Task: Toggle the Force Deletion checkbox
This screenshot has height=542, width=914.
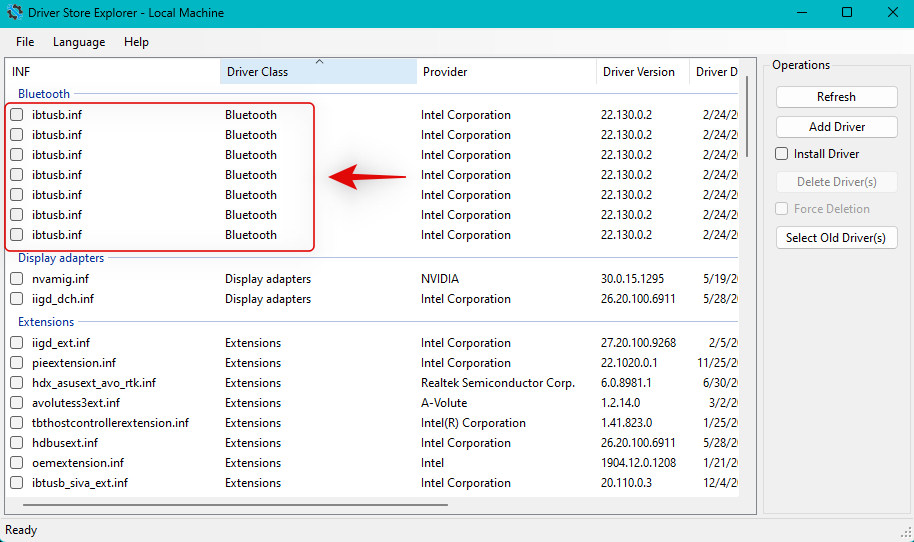Action: (x=782, y=209)
